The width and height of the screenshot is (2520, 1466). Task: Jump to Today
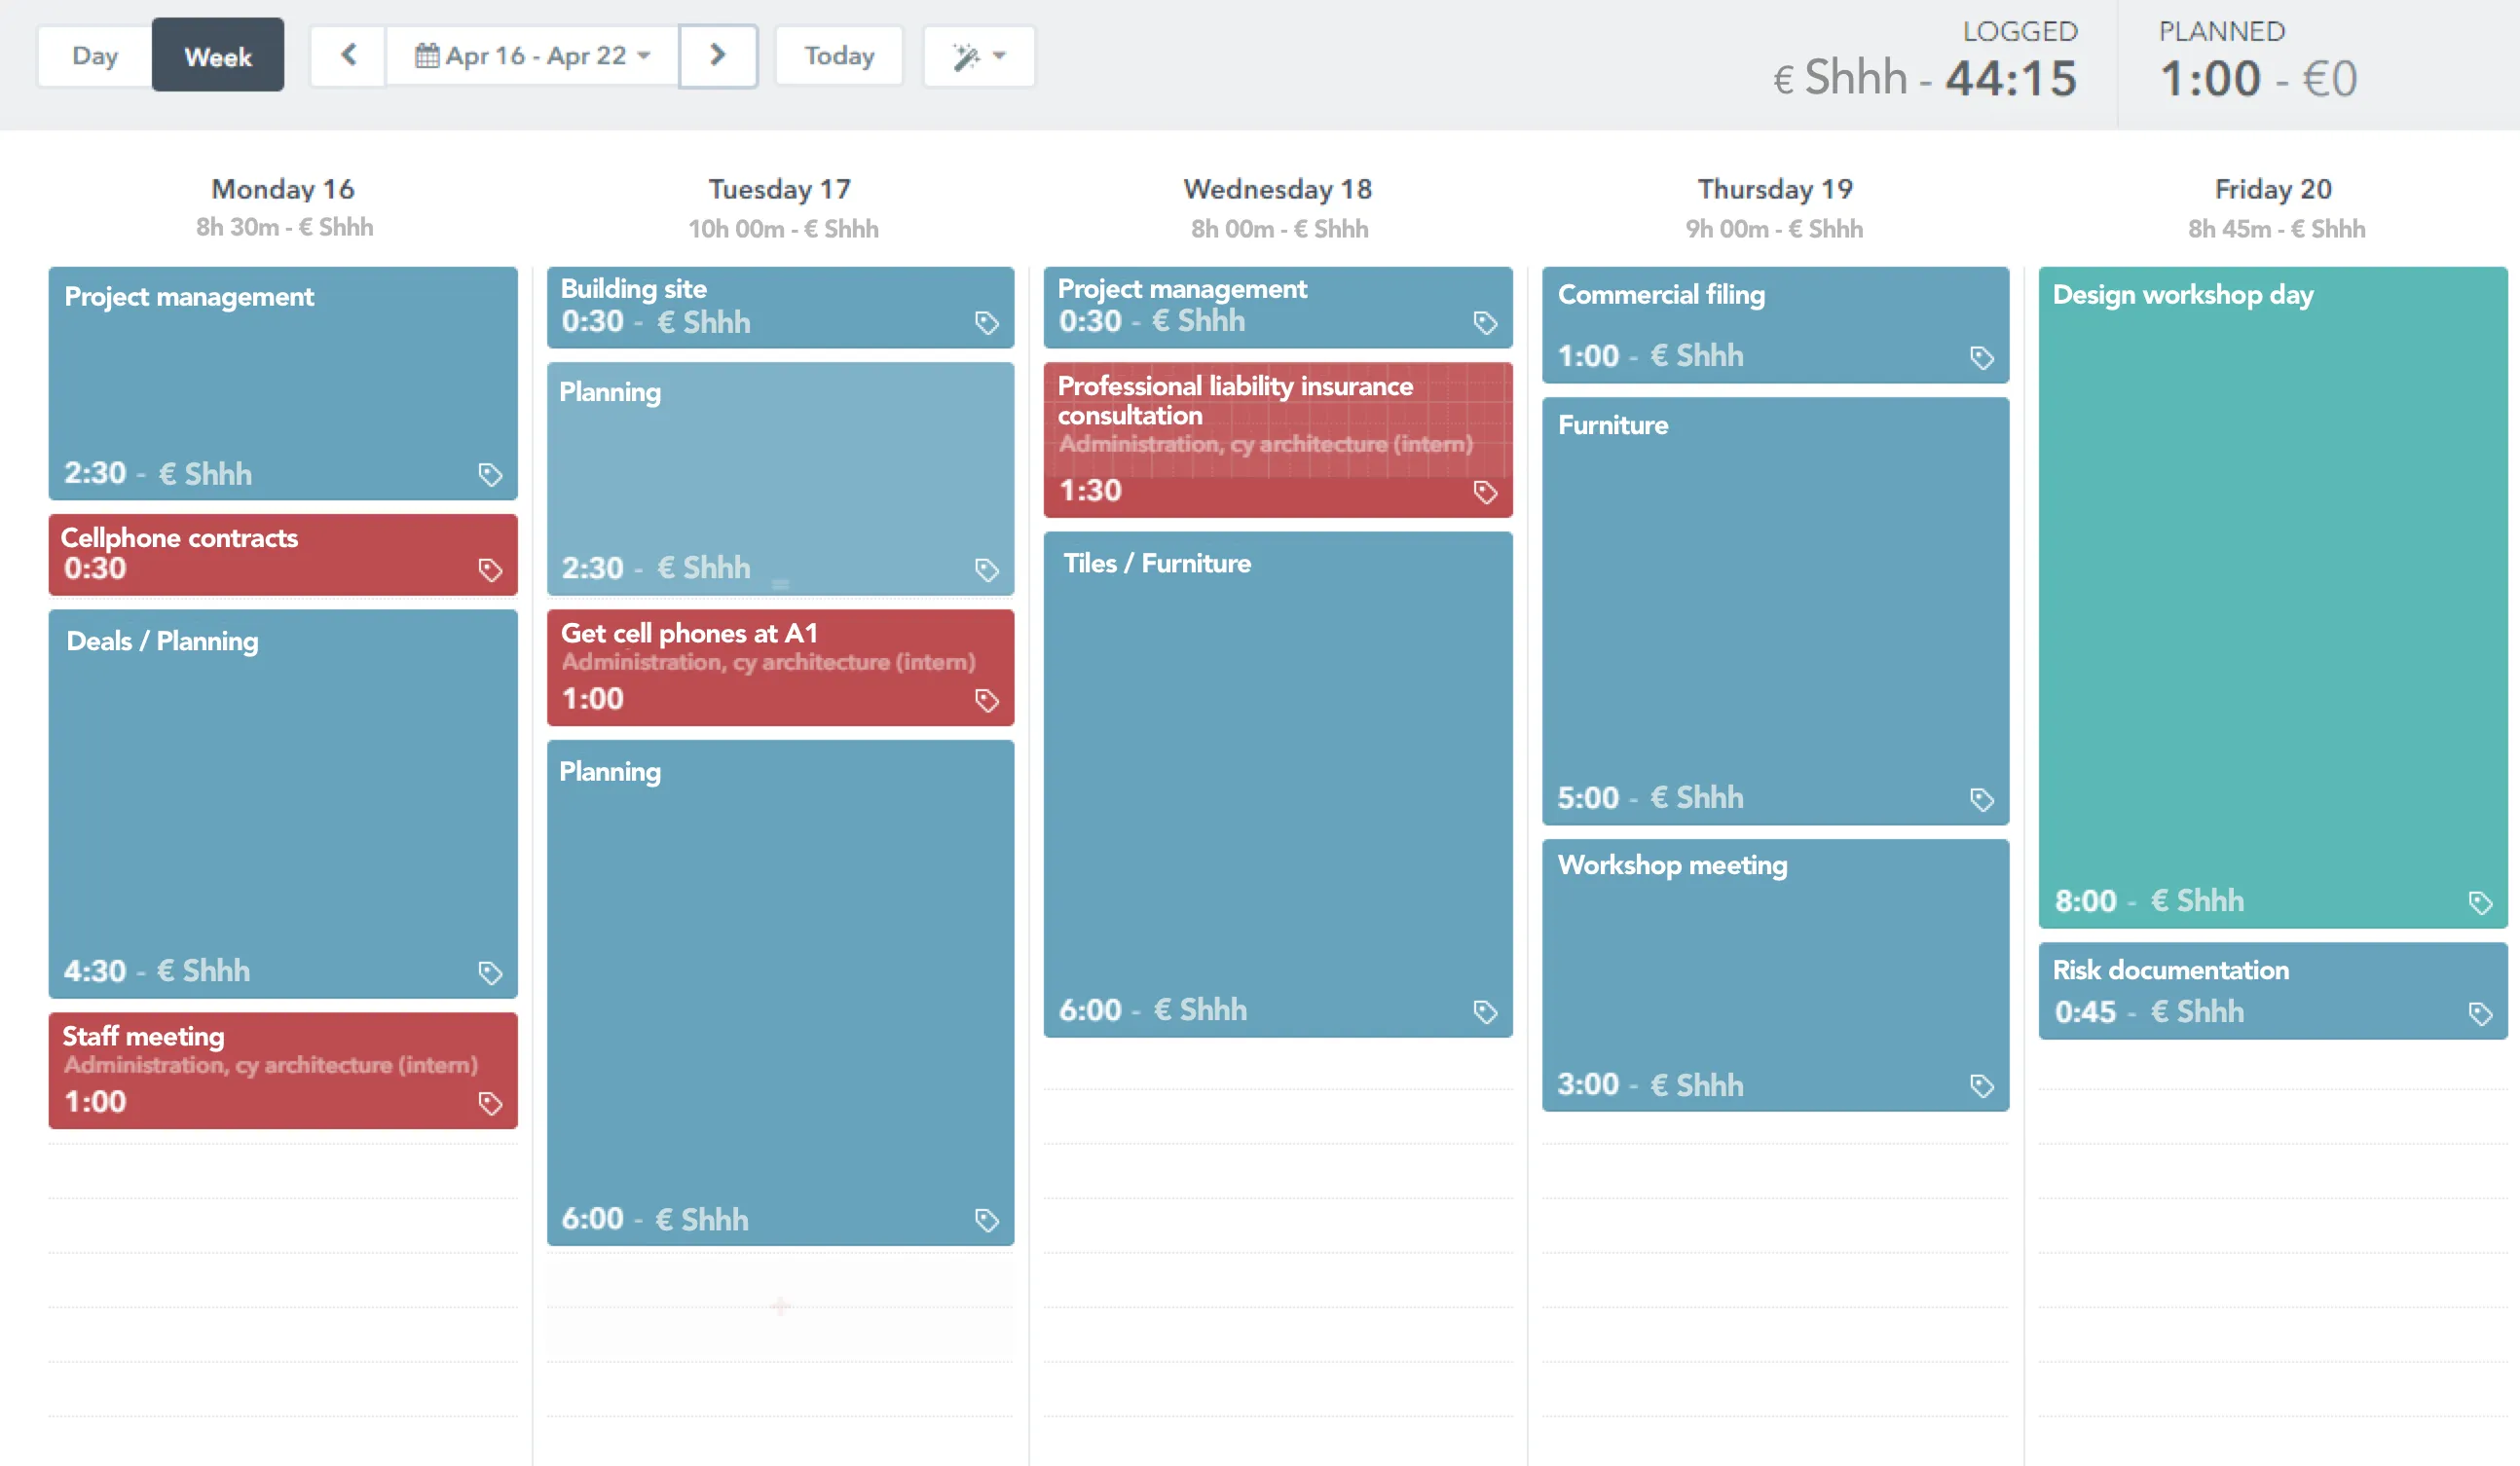tap(838, 56)
